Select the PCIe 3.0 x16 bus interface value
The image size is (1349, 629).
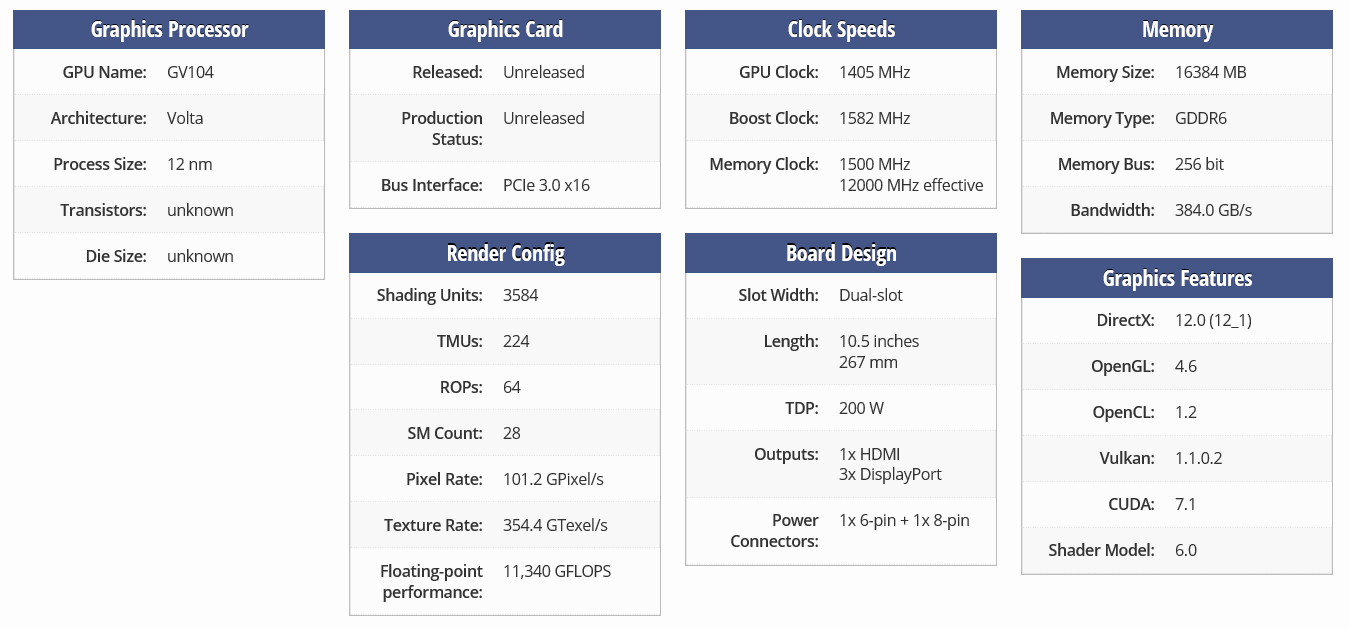tap(546, 185)
